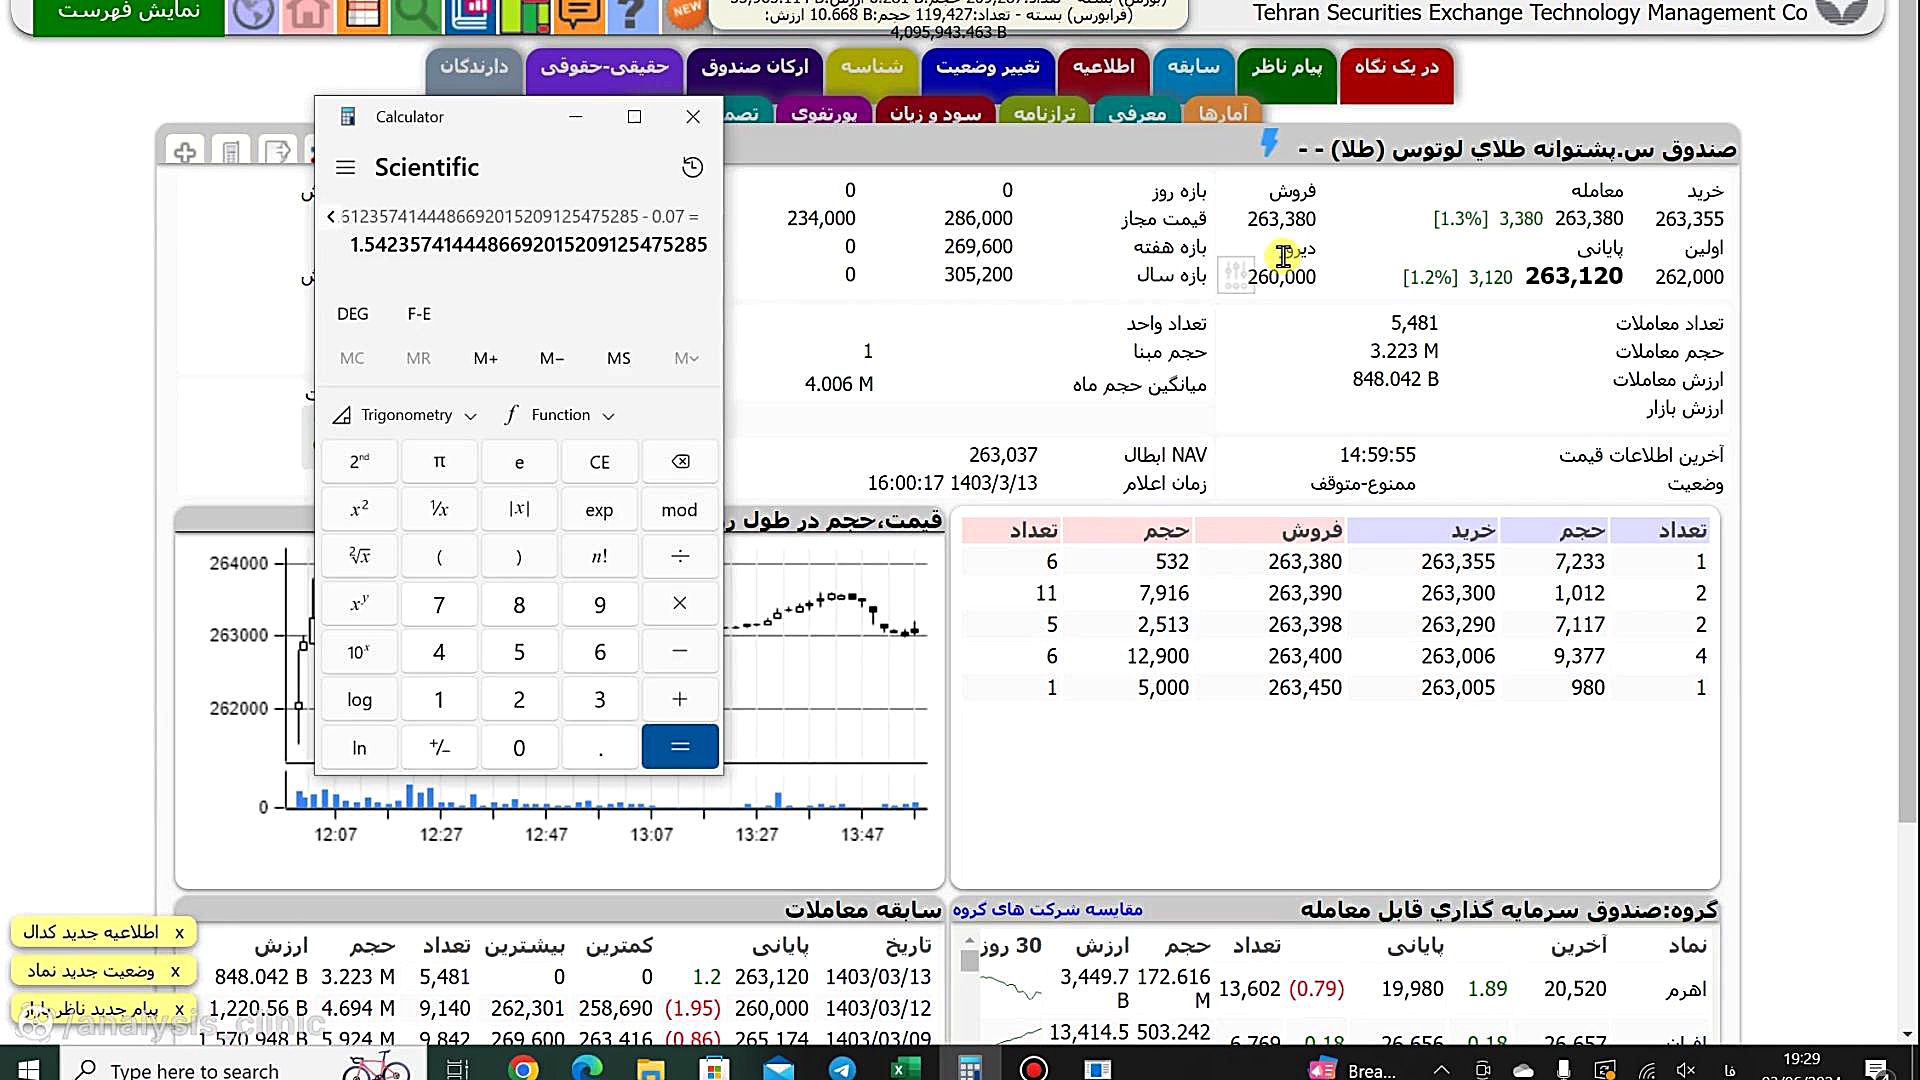Screen dimensions: 1920x1080
Task: Click the pink home icon
Action: 307,14
